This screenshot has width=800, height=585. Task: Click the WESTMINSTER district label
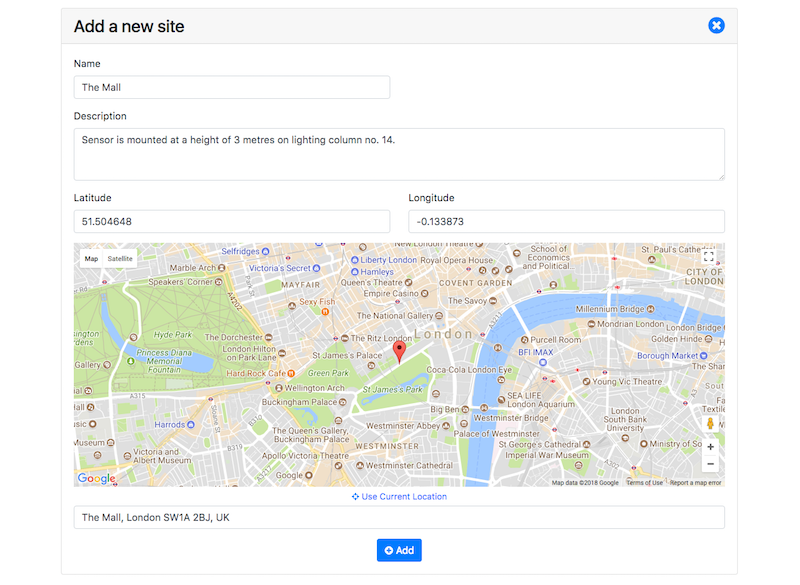coord(387,446)
